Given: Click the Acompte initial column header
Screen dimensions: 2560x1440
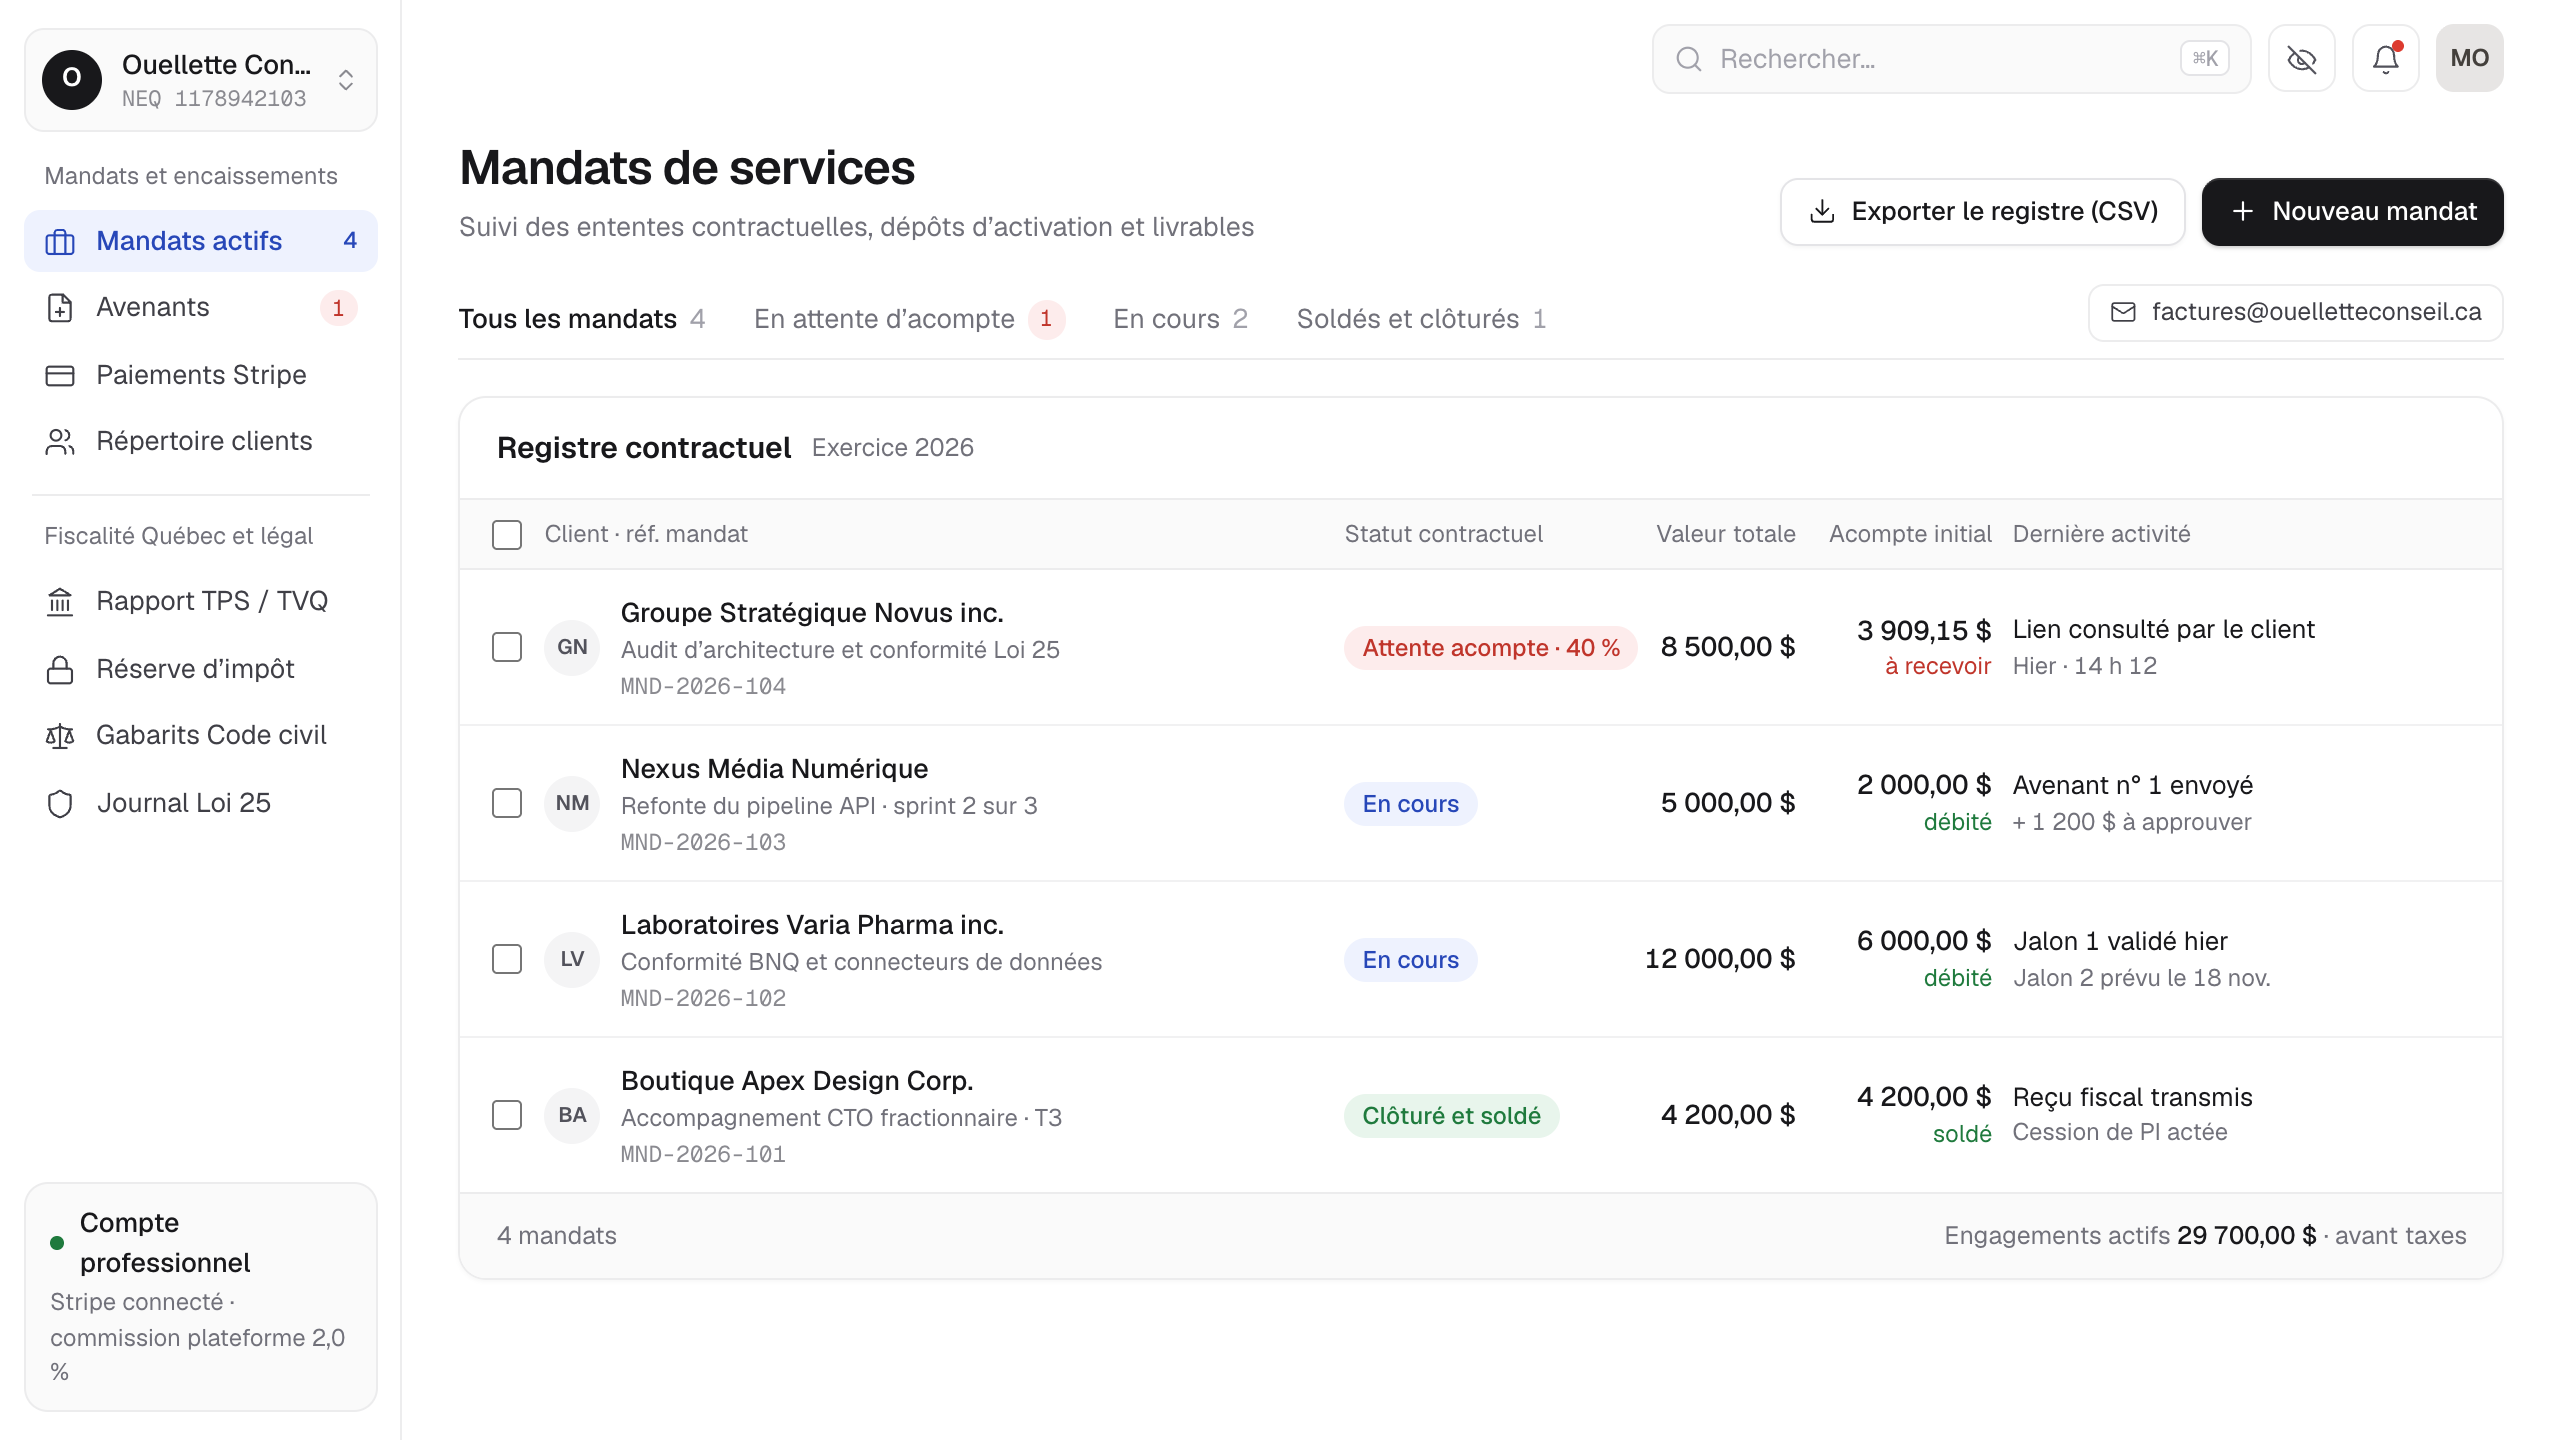Looking at the screenshot, I should pyautogui.click(x=1910, y=534).
